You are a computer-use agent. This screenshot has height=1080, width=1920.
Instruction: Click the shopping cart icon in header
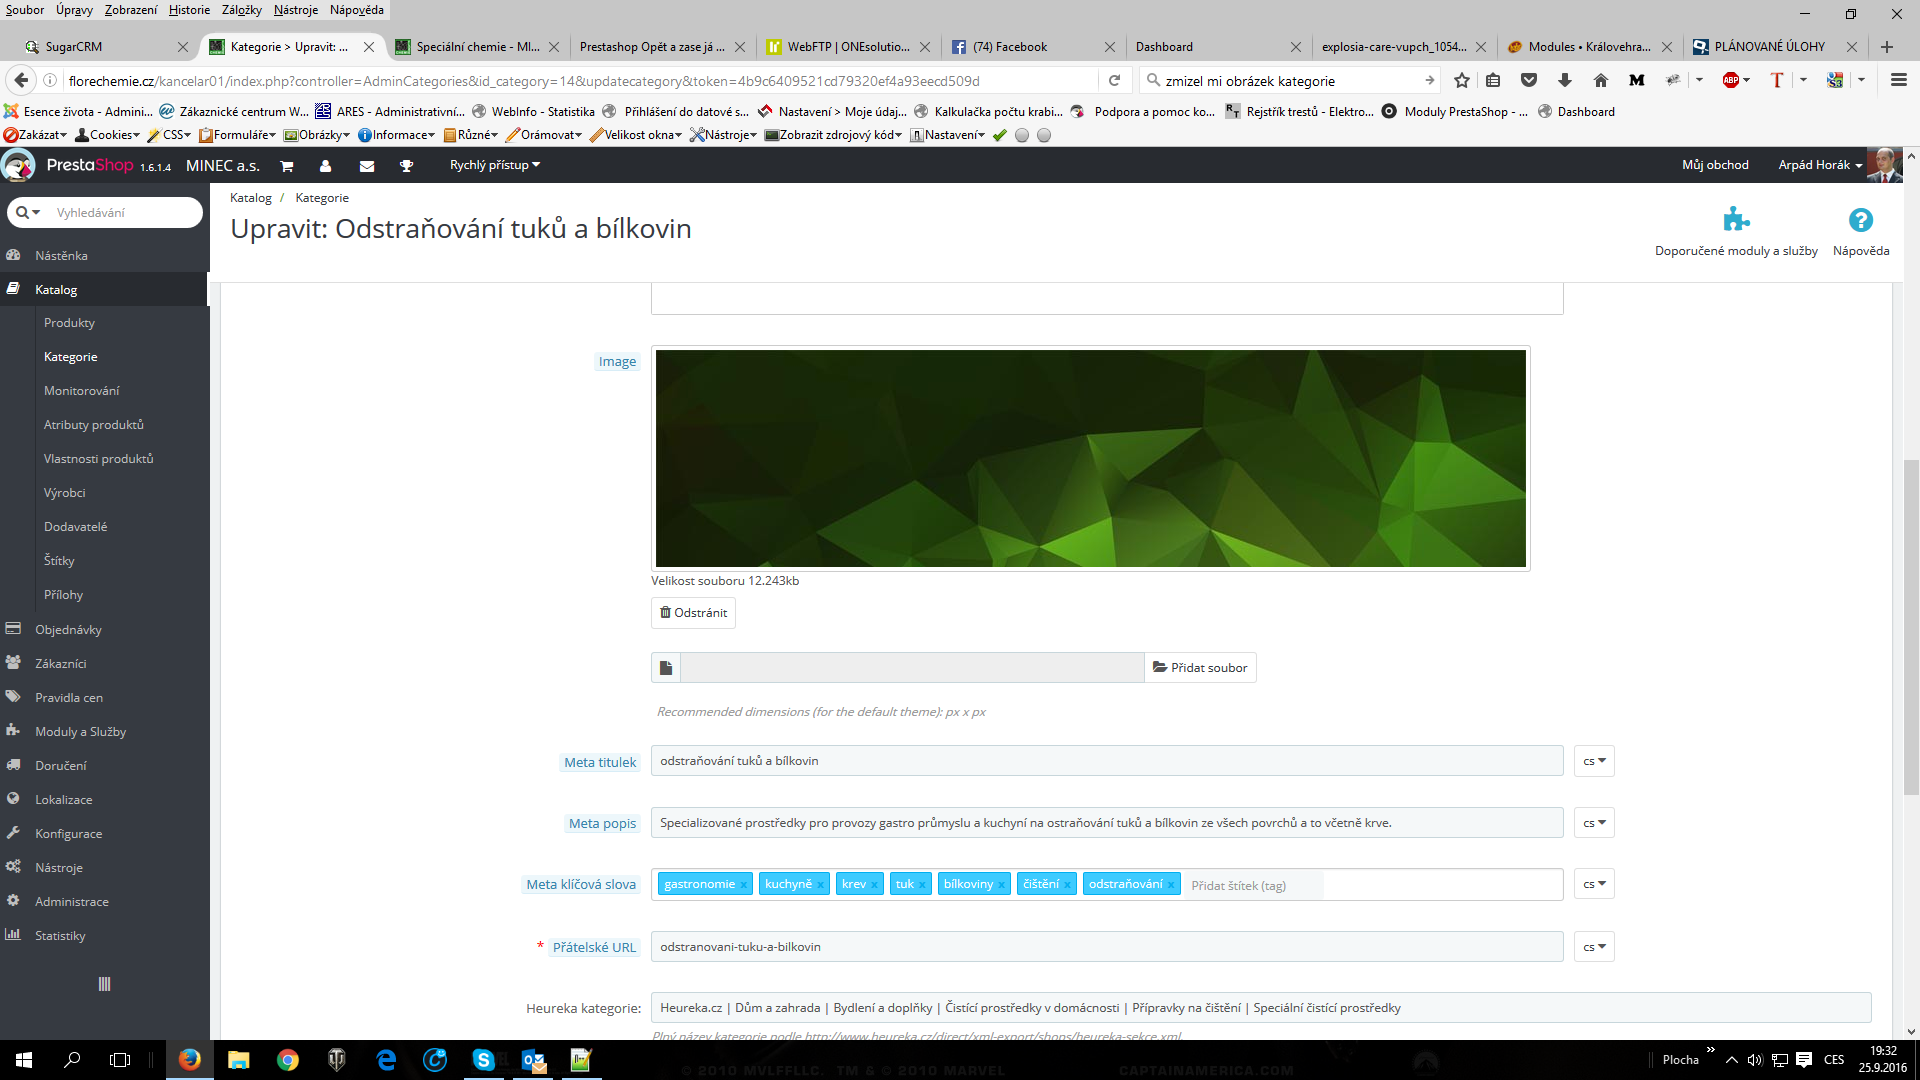click(x=287, y=166)
